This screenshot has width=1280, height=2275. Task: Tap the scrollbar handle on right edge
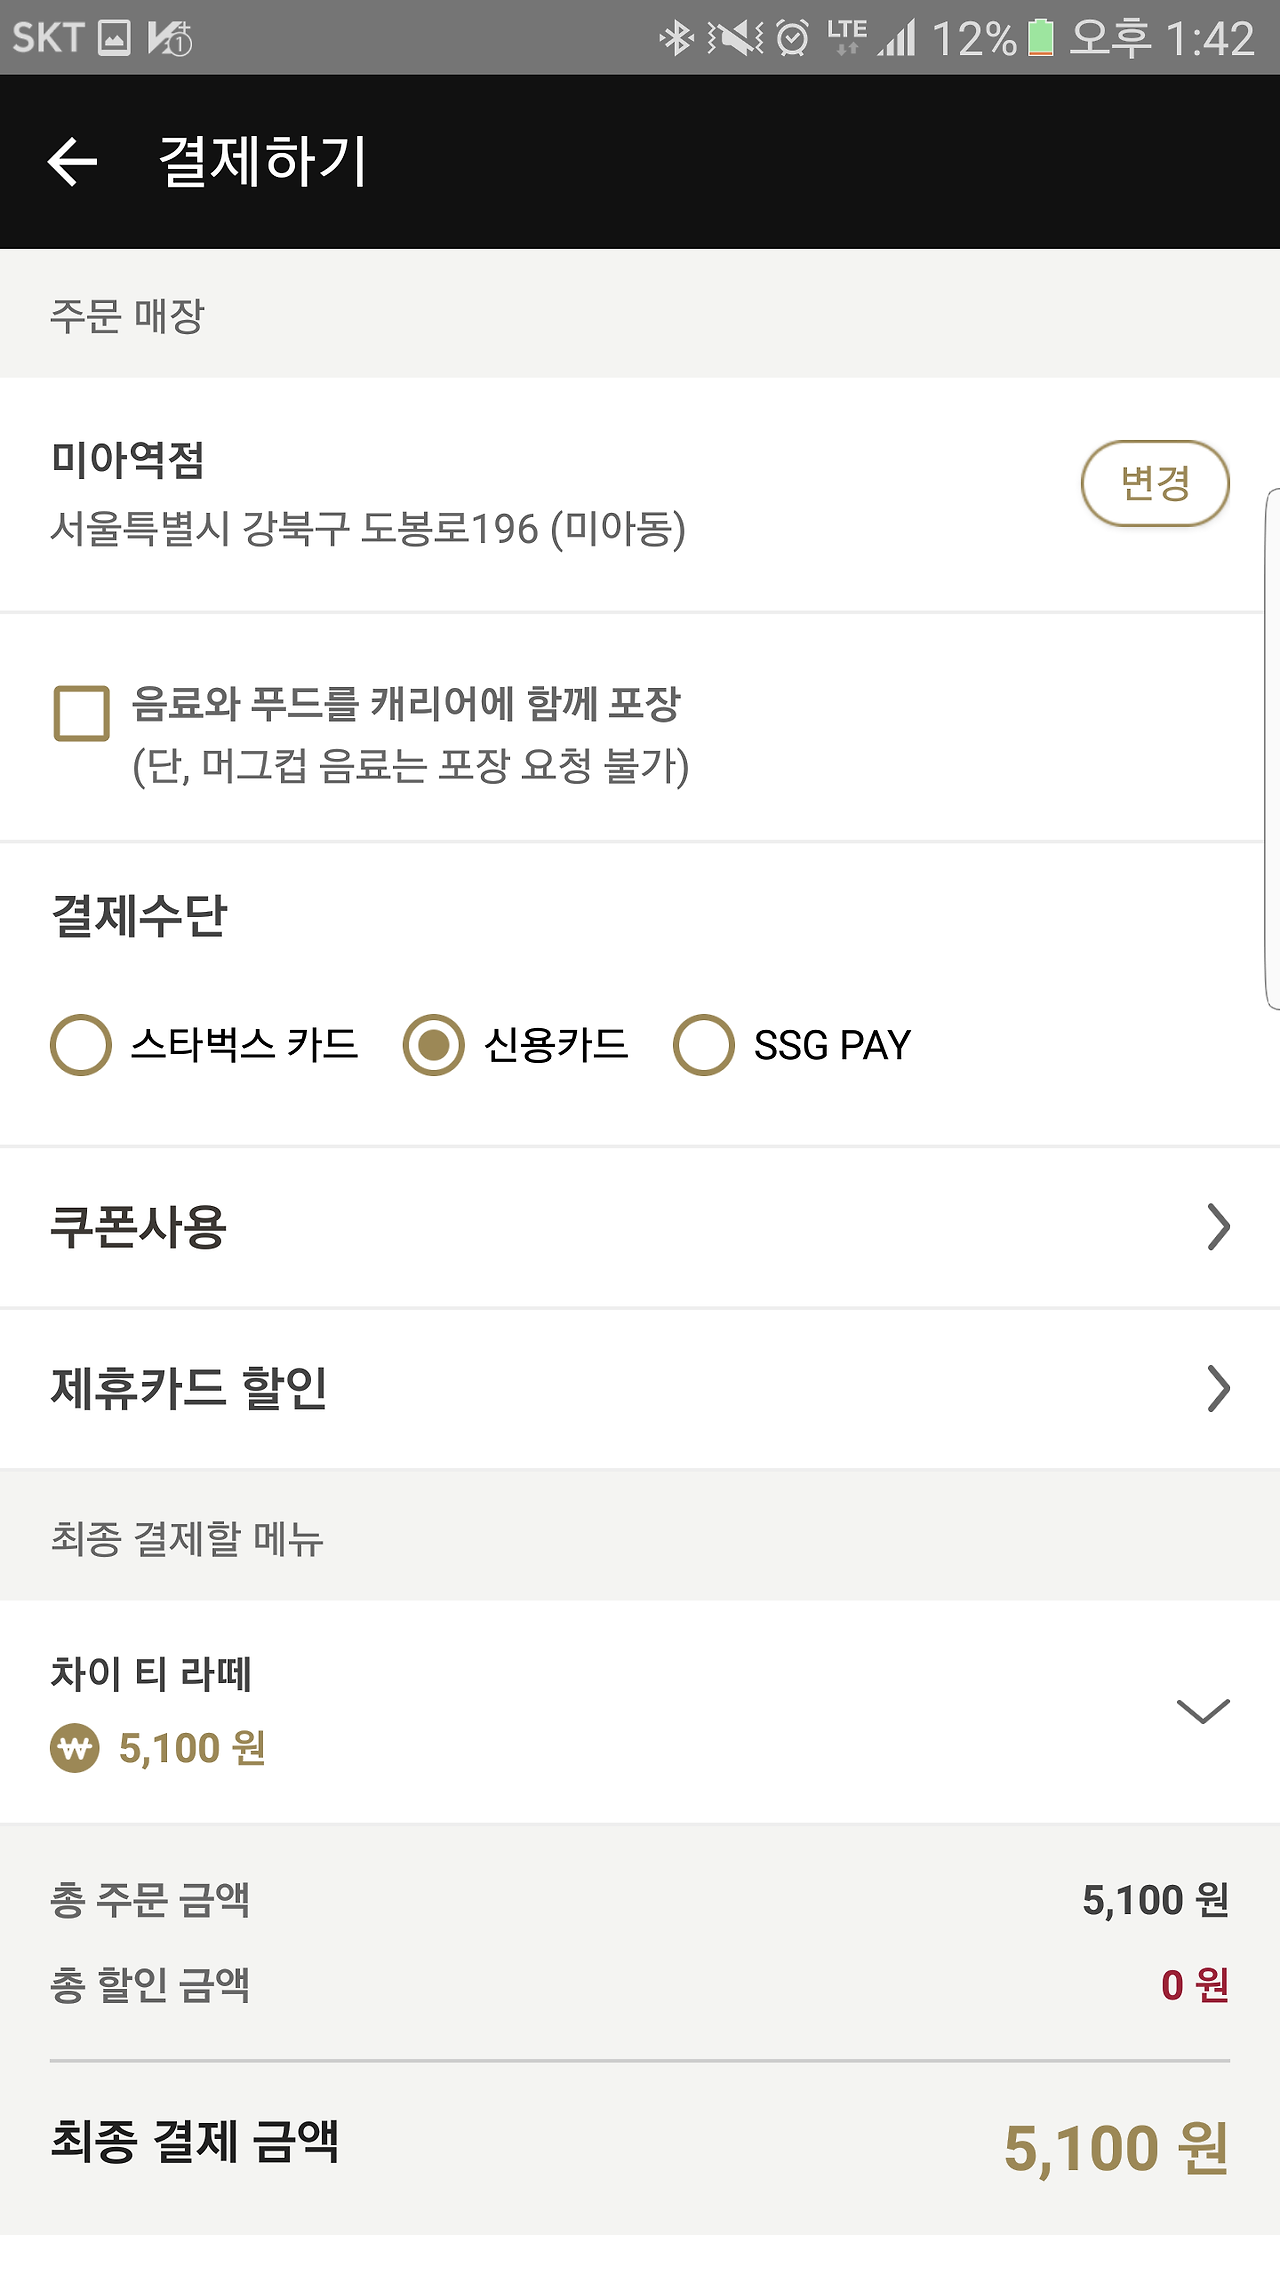click(1272, 749)
